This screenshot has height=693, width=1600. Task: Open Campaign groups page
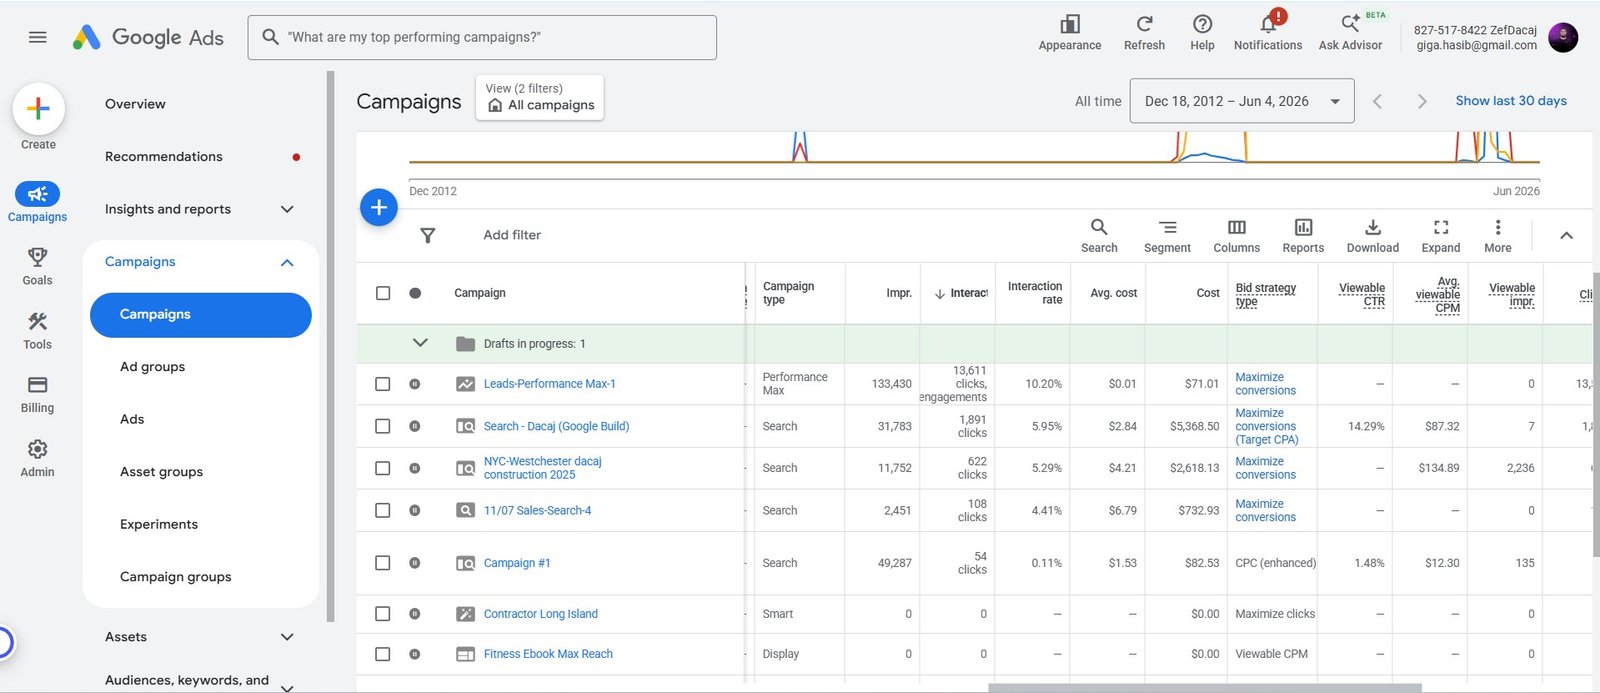coord(176,577)
